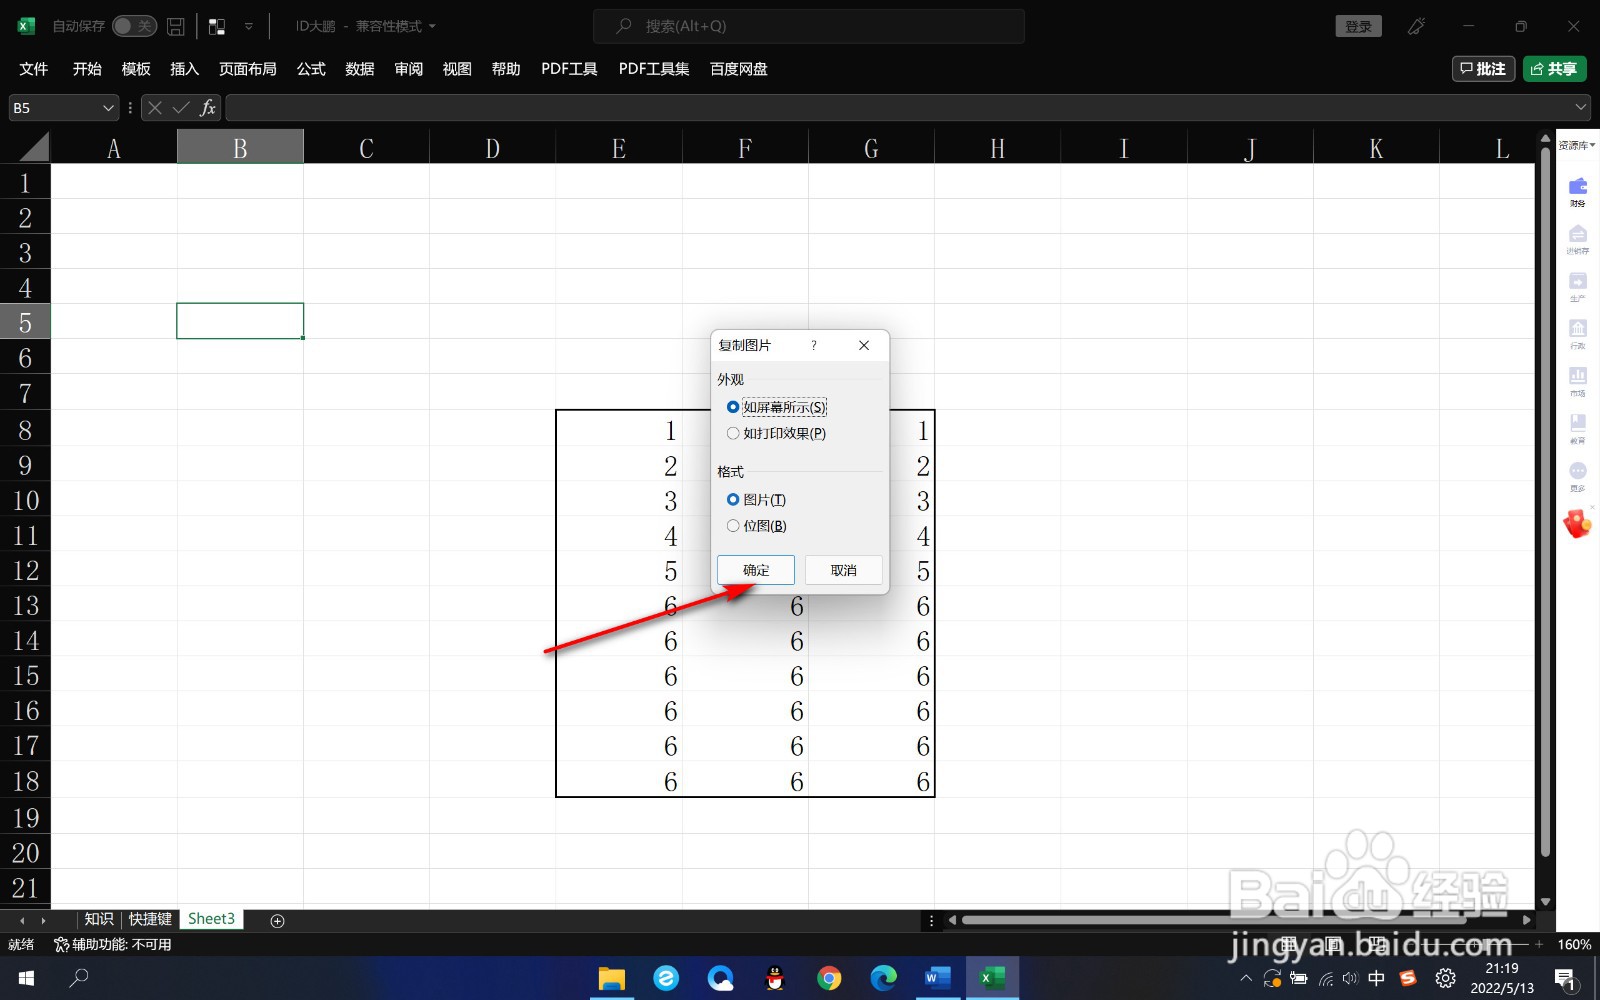The height and width of the screenshot is (1000, 1600).
Task: Click the save icon in title bar
Action: point(176,26)
